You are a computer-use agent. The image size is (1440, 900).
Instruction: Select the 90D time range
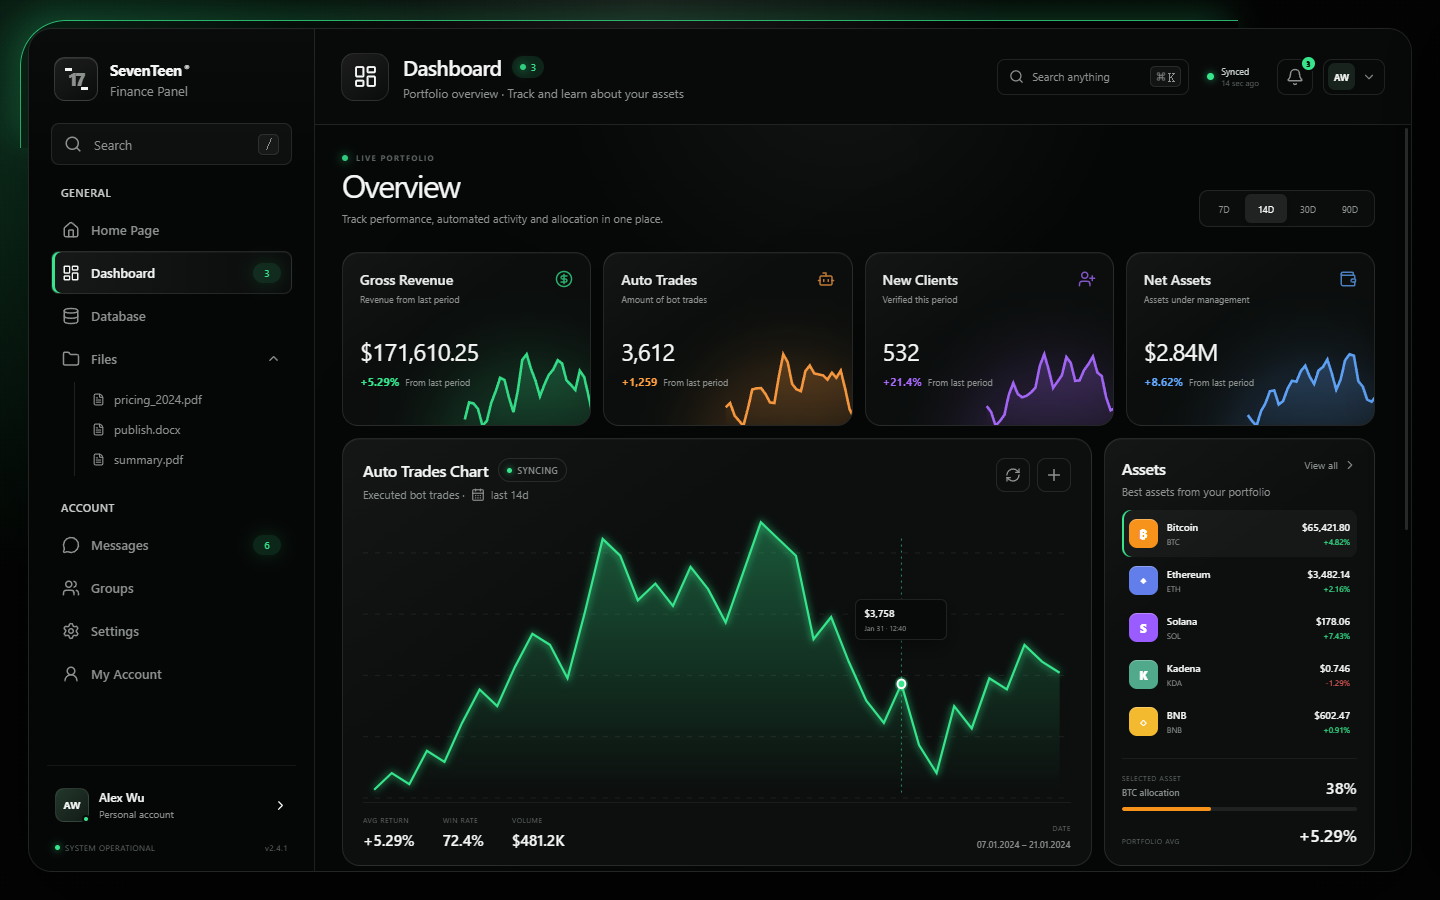[x=1350, y=209]
